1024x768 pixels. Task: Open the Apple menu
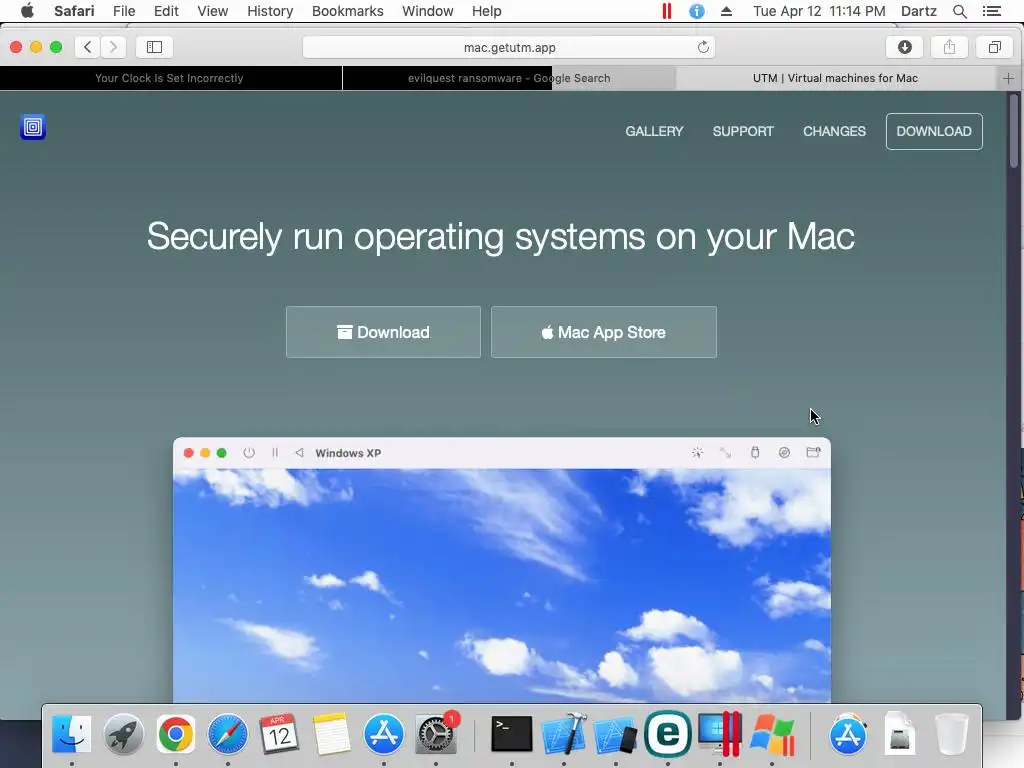click(27, 11)
